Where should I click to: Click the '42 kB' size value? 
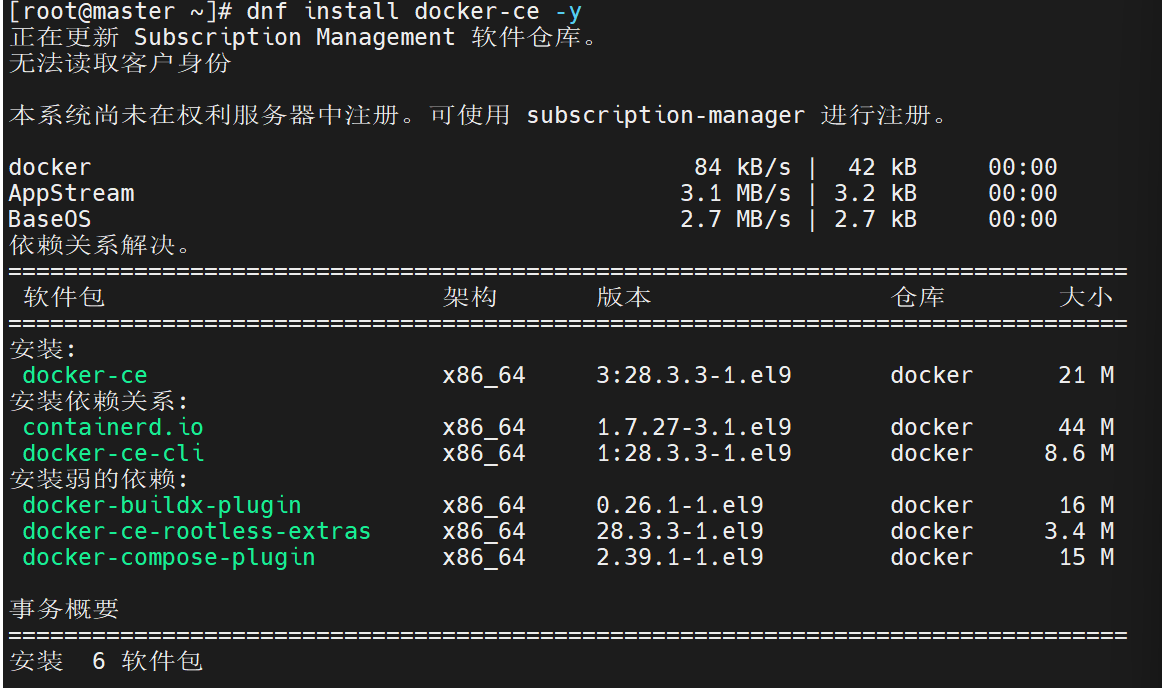pos(883,168)
